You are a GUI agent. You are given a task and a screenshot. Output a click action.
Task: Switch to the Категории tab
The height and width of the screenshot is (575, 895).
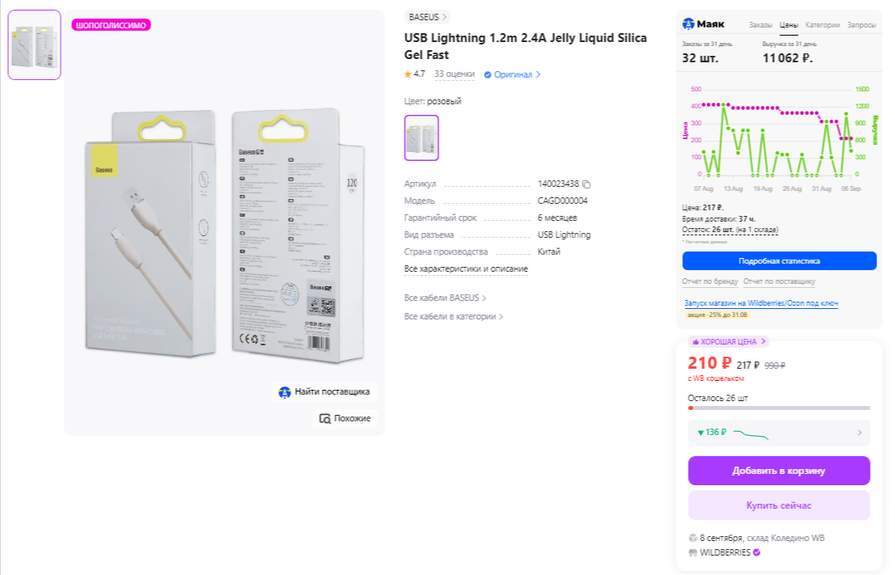[x=823, y=24]
